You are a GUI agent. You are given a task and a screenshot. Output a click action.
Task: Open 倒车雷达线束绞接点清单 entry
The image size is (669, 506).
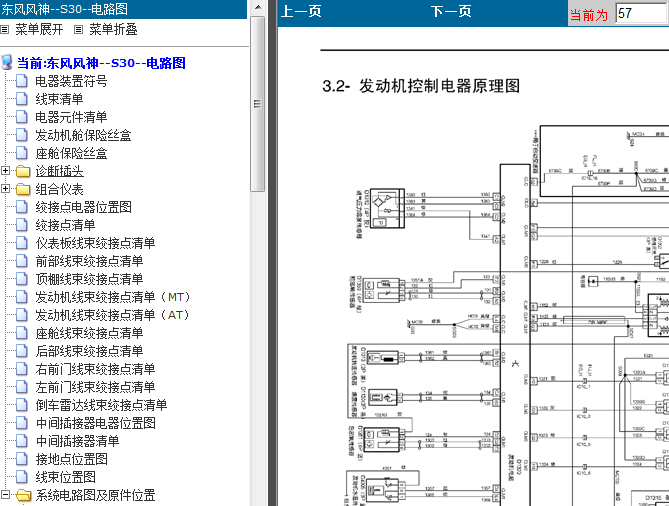(101, 405)
